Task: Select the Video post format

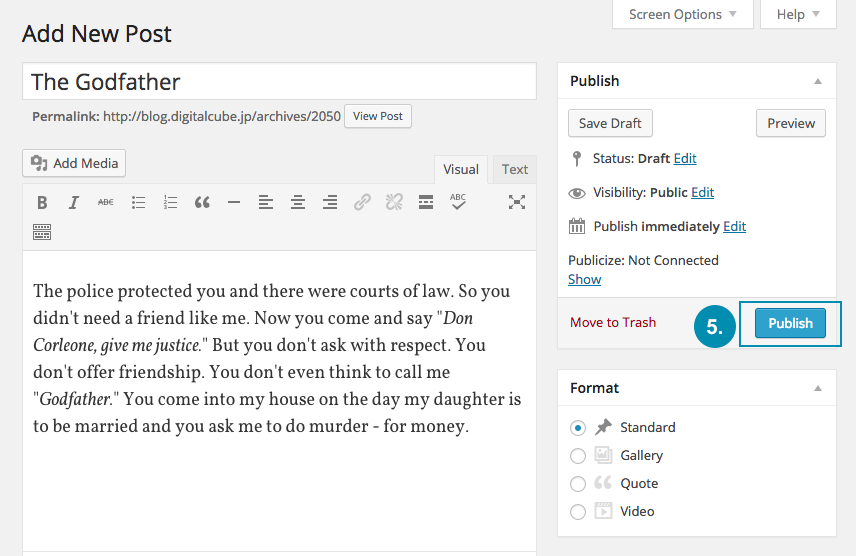Action: (x=578, y=511)
